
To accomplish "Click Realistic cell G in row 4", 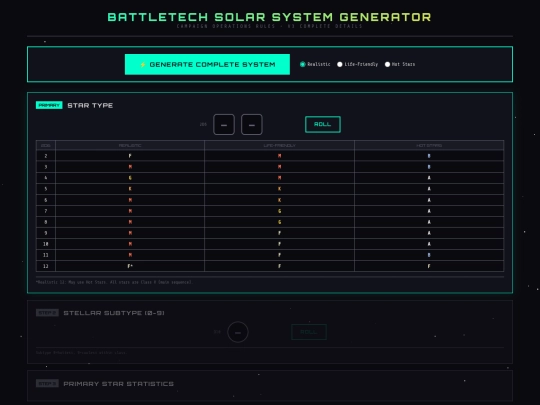I will 130,178.
